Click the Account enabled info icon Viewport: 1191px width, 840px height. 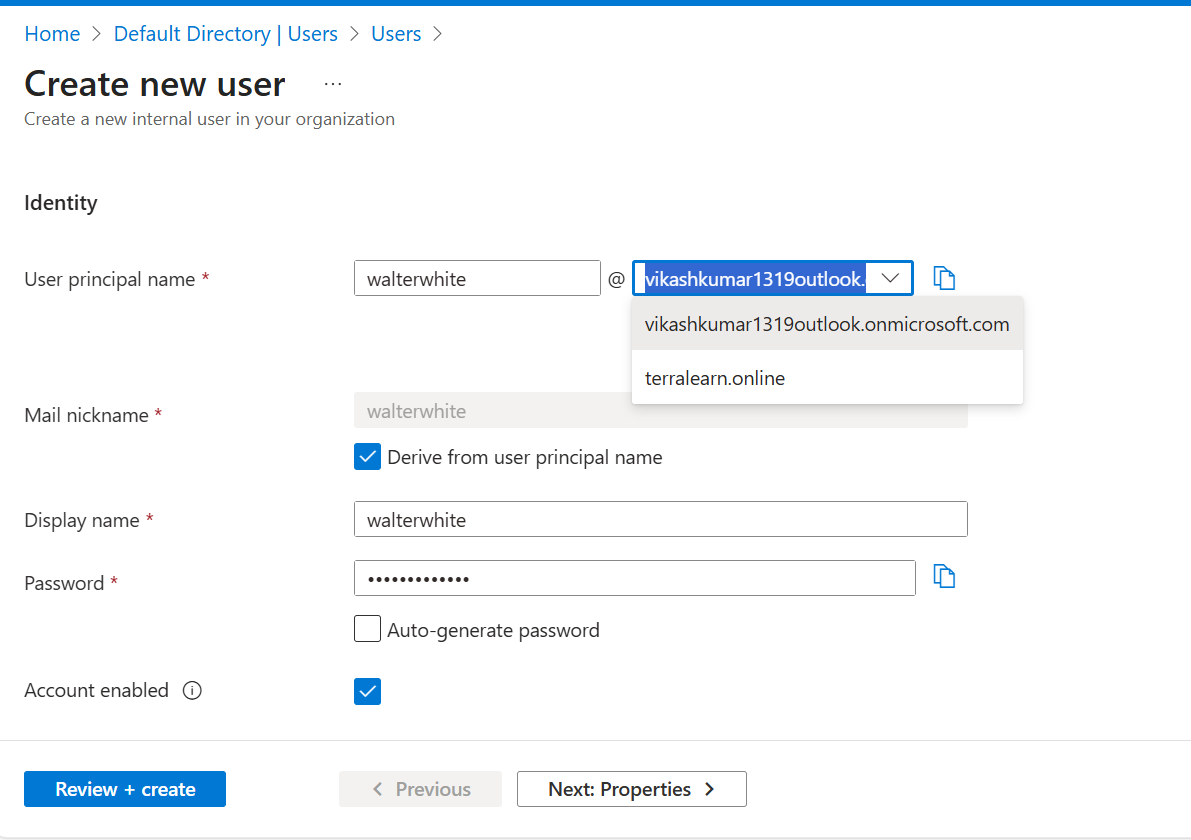pyautogui.click(x=192, y=691)
